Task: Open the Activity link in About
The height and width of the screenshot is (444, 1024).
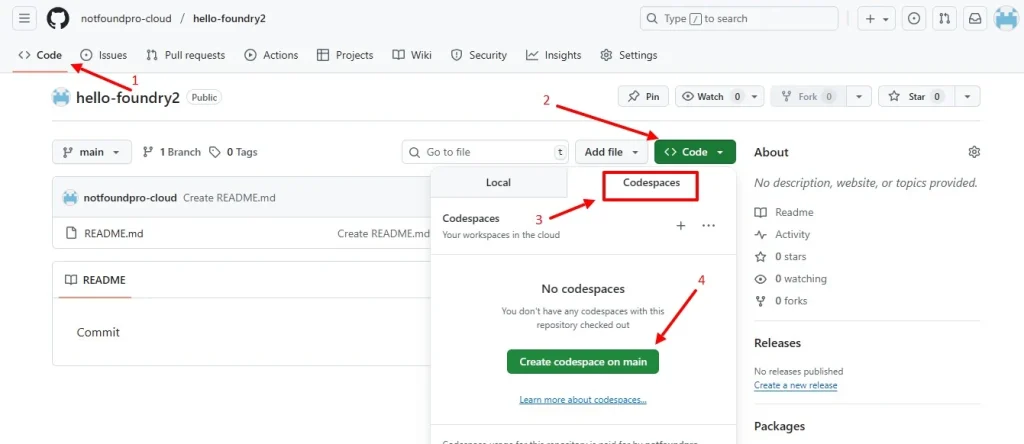Action: tap(782, 234)
